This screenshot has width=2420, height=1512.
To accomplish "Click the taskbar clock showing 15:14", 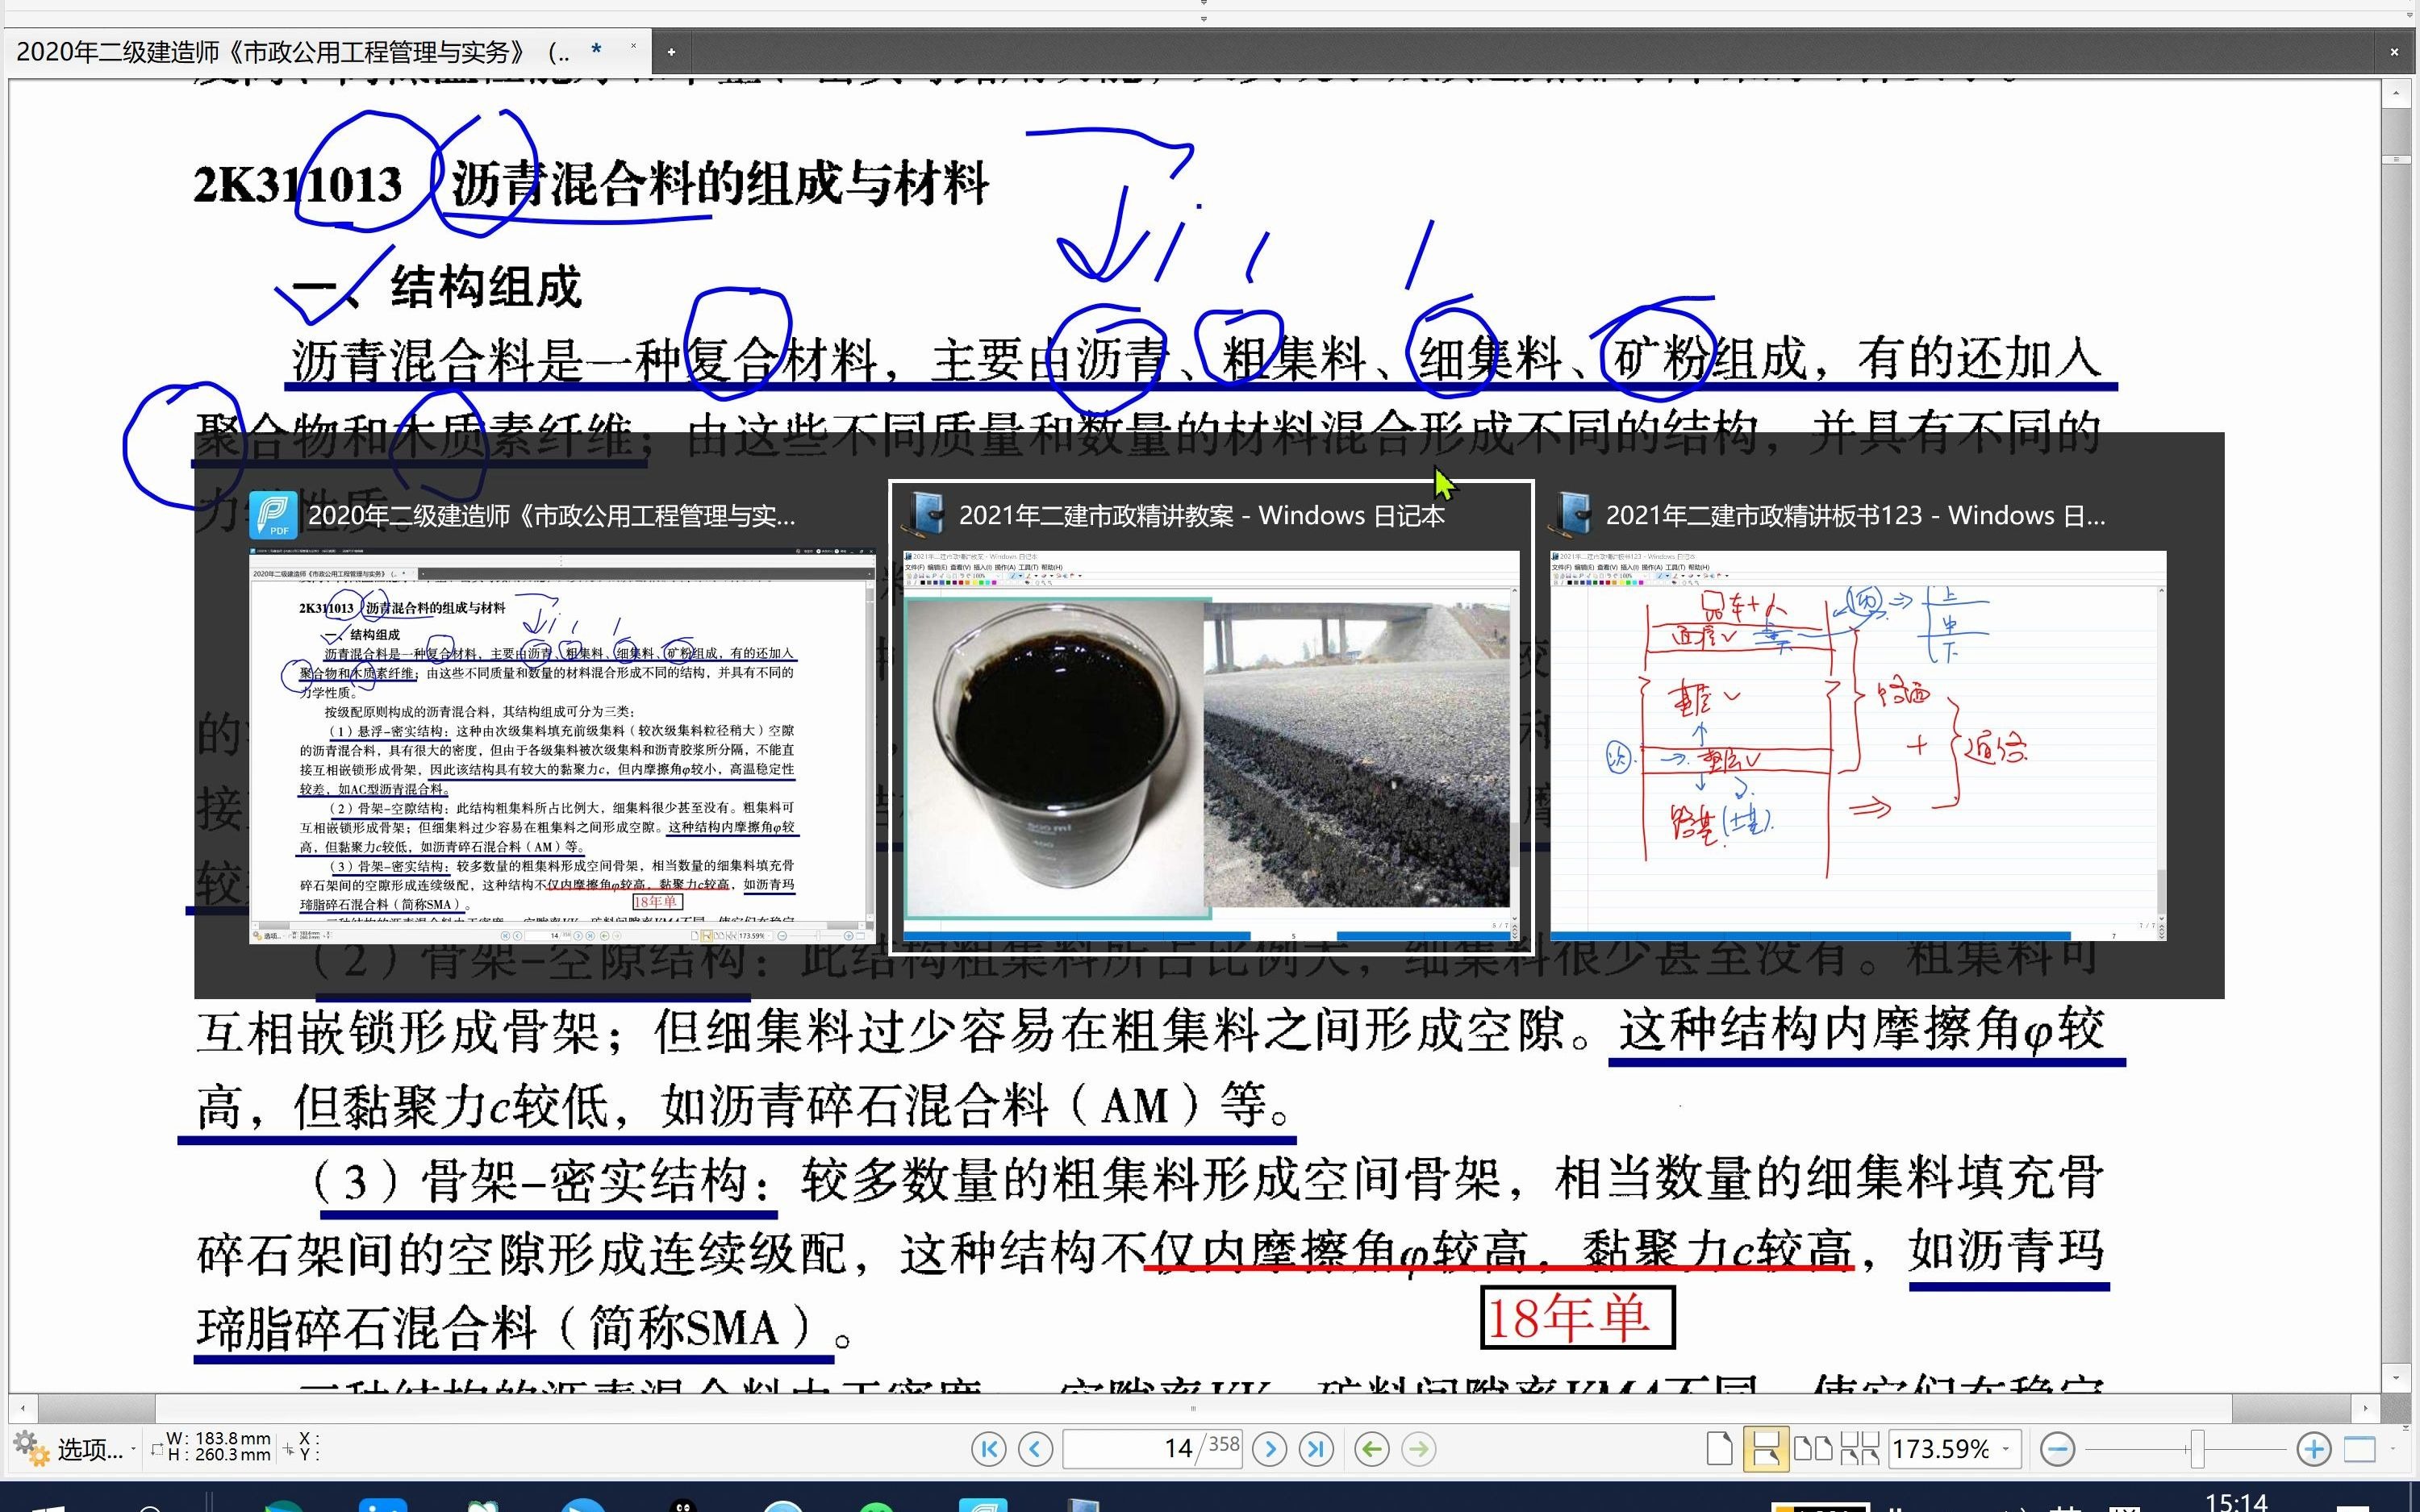I will coord(2236,1501).
